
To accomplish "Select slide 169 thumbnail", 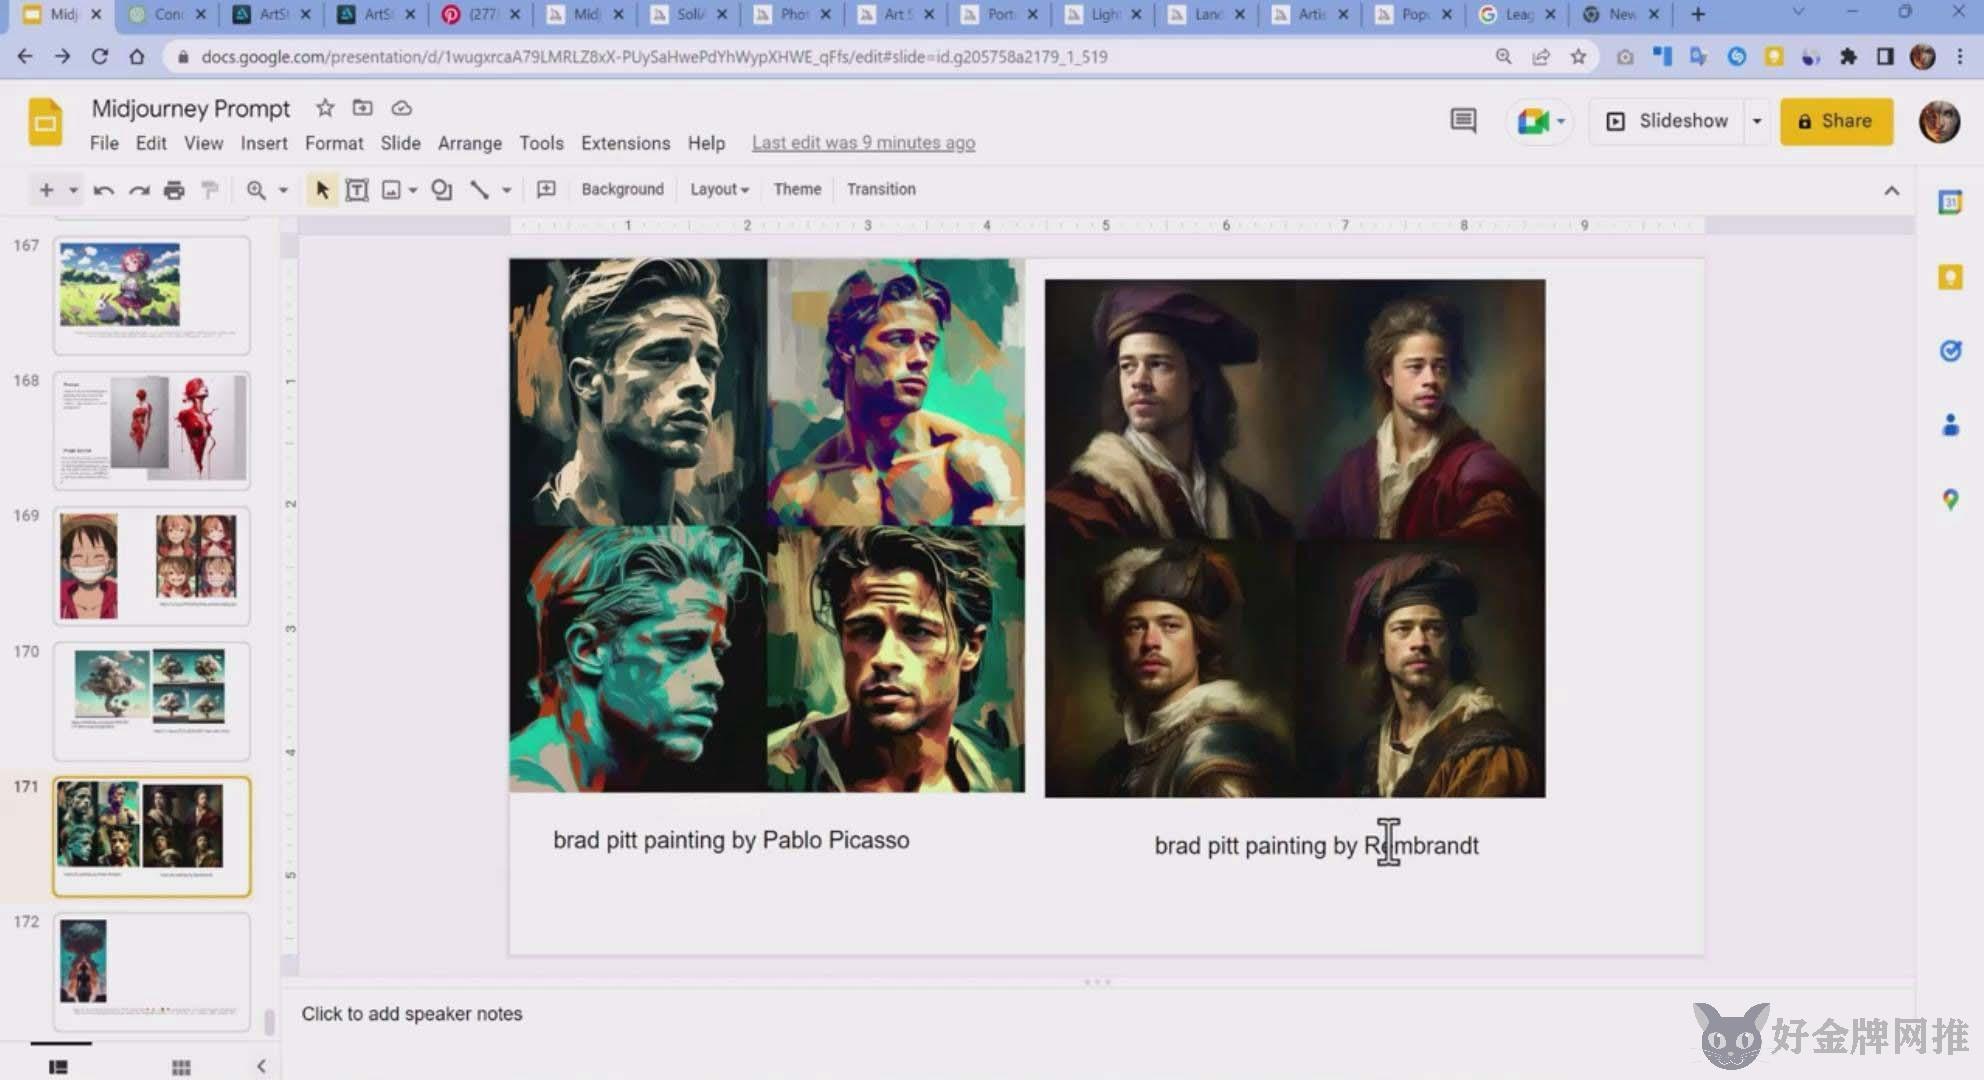I will (151, 566).
